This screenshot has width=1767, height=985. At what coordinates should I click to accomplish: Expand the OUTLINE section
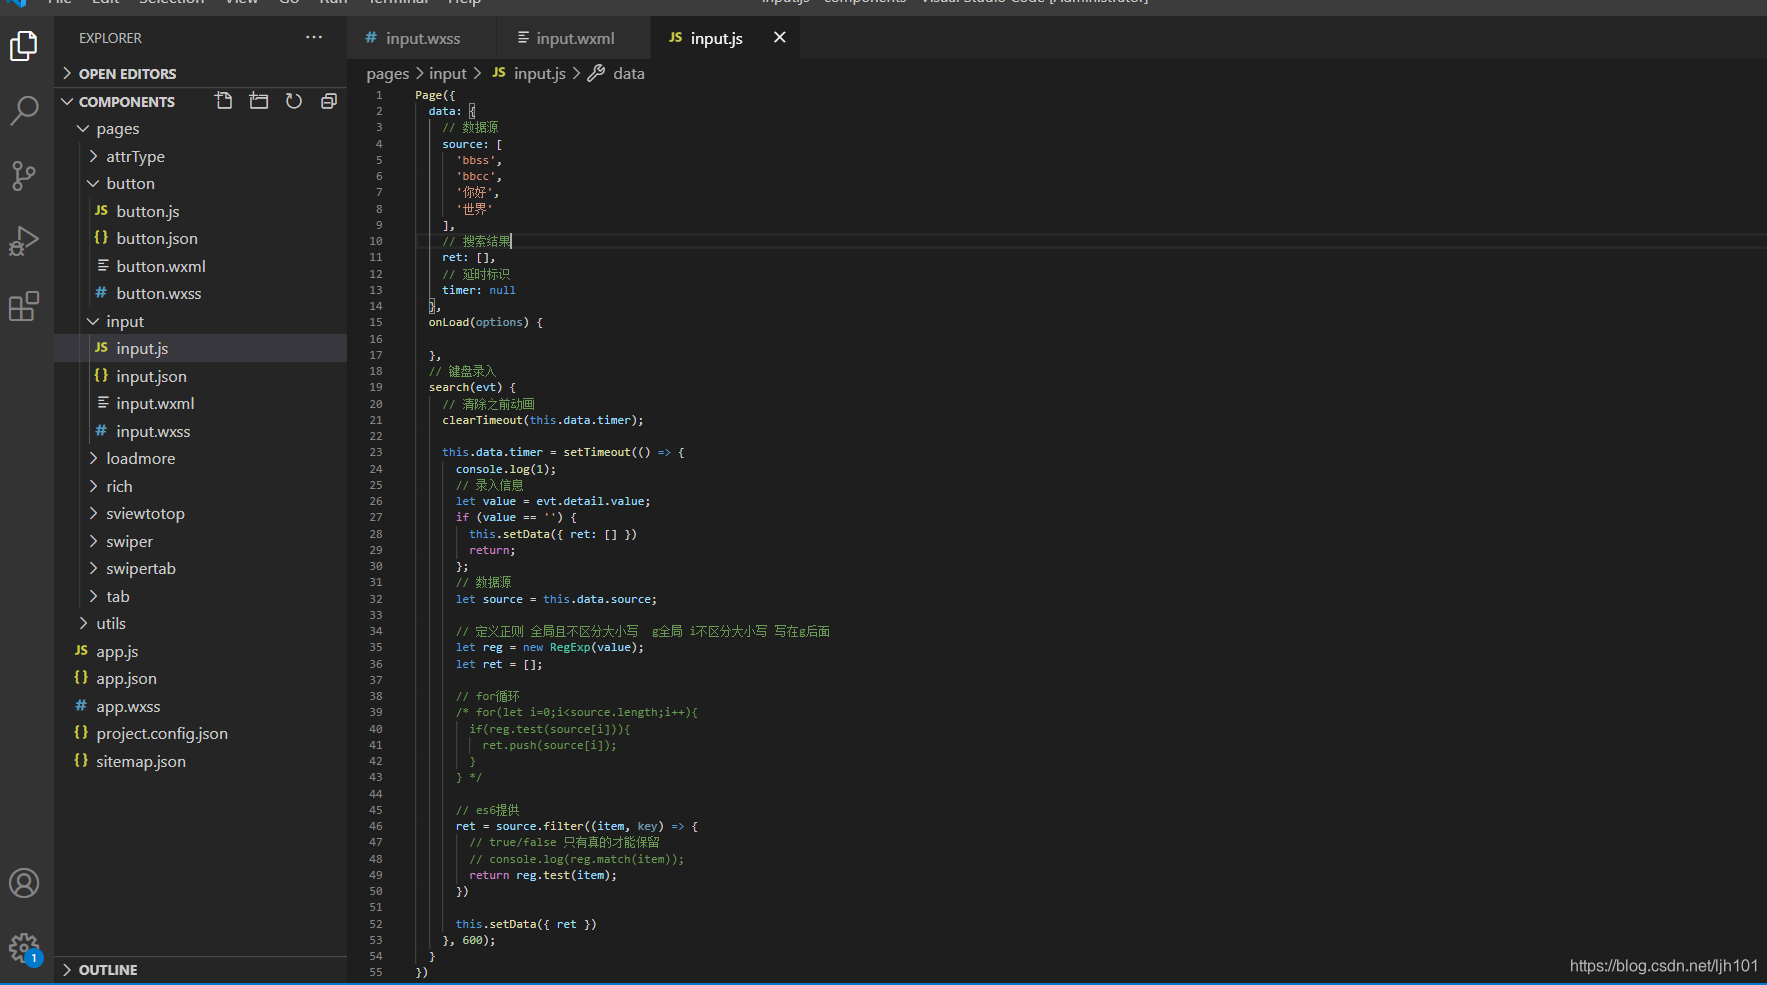click(200, 970)
